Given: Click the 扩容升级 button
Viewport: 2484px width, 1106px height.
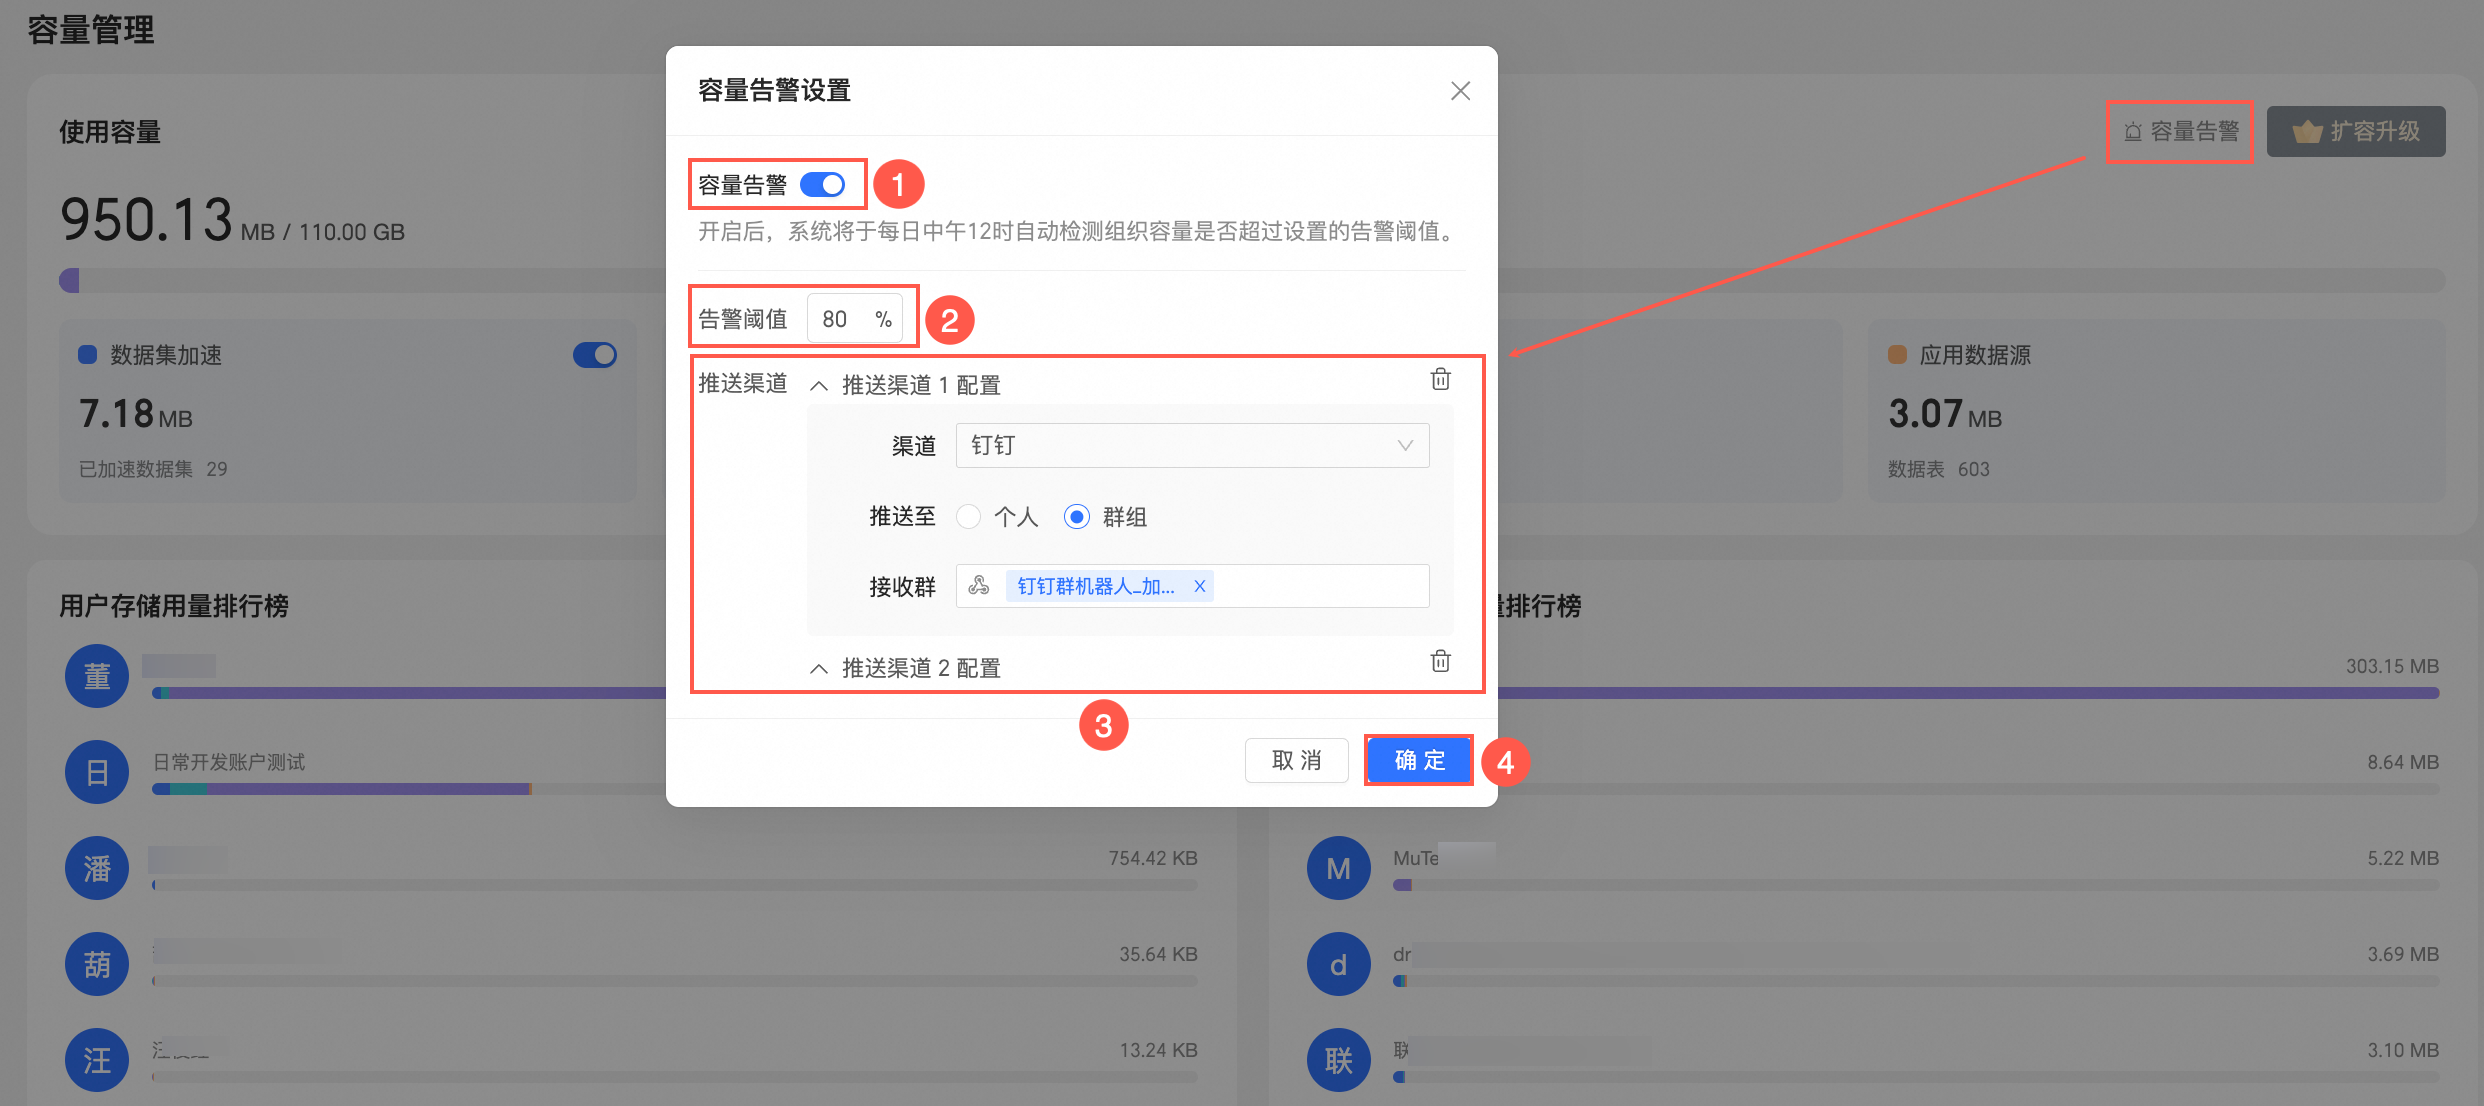Looking at the screenshot, I should 2355,132.
